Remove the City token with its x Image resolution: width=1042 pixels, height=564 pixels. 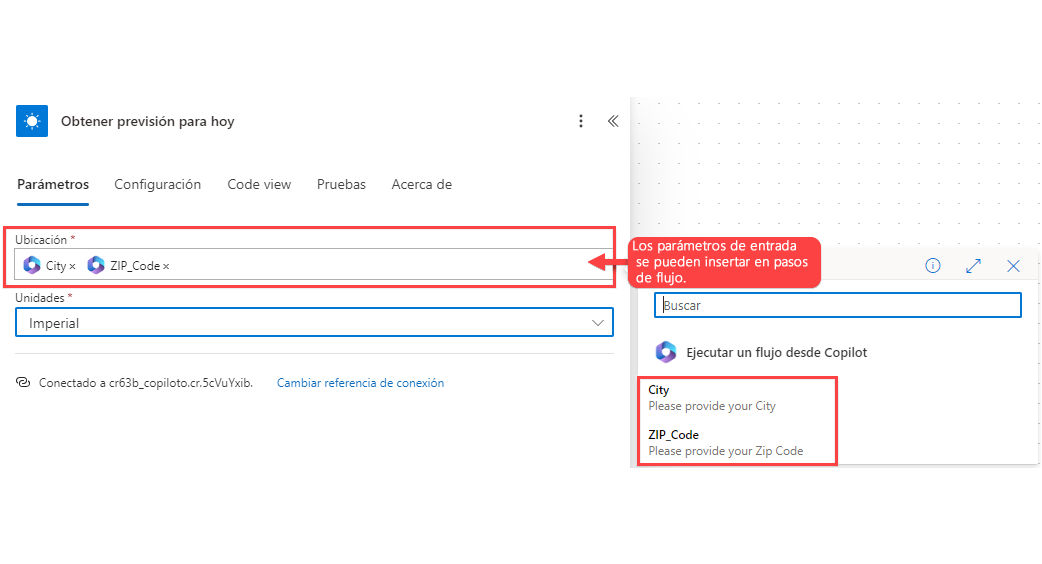point(72,266)
